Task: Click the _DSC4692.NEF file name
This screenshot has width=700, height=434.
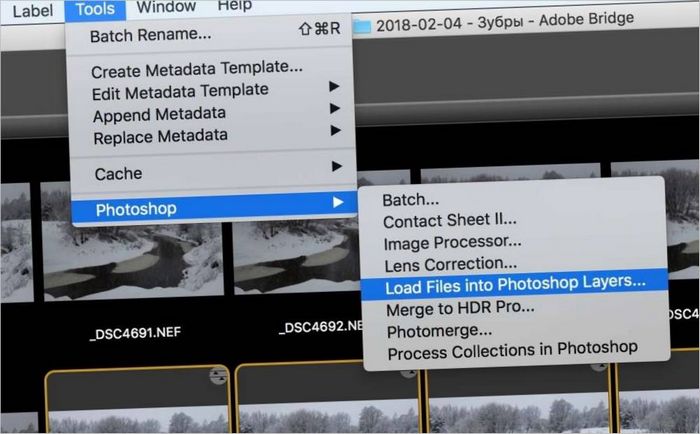Action: (321, 327)
